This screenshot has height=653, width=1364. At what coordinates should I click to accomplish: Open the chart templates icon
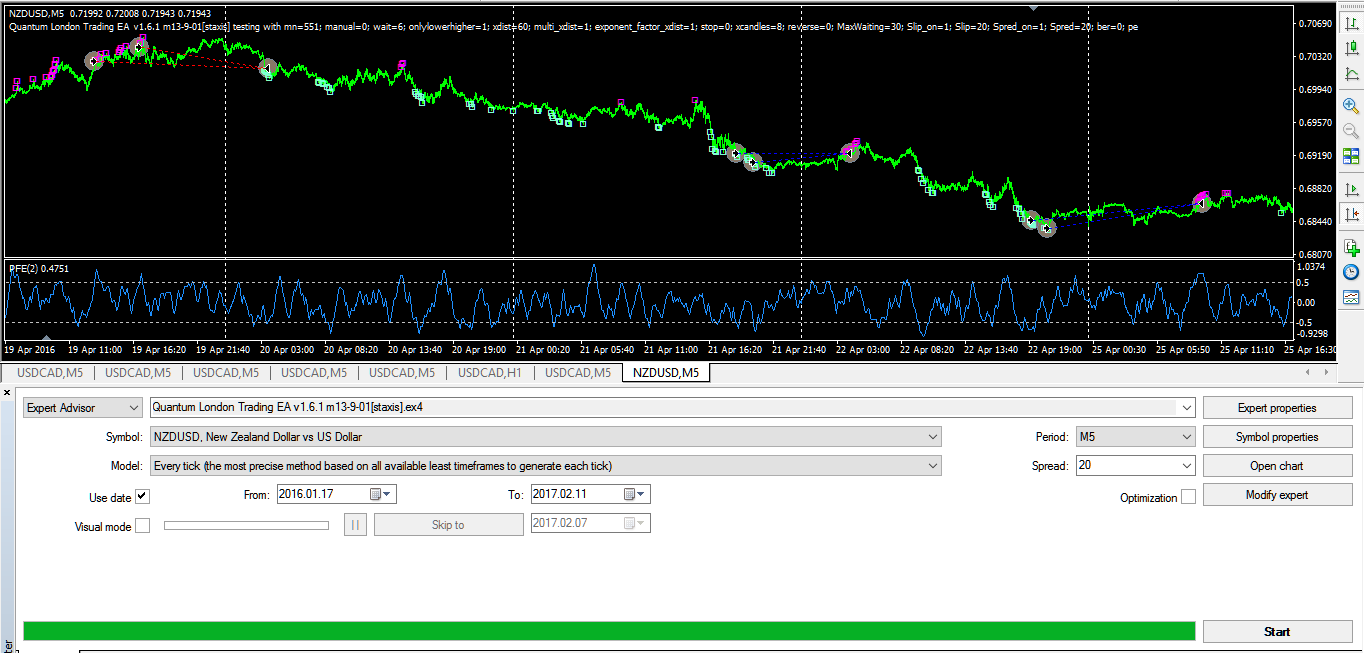coord(1351,297)
